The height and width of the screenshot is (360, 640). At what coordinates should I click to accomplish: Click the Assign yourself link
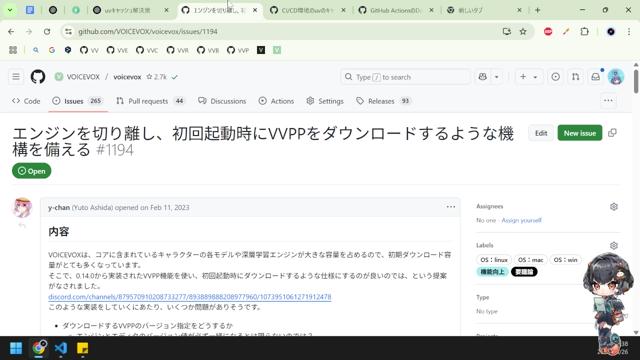521,220
